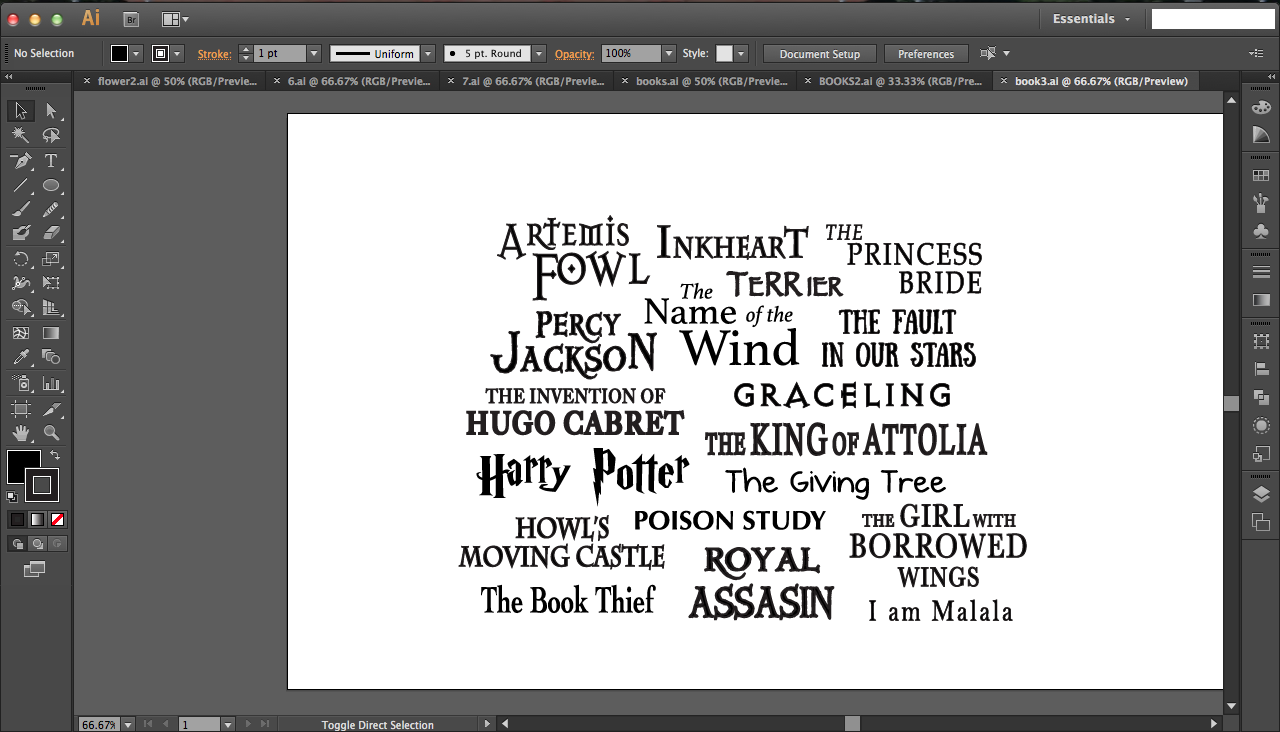Open the Swatches panel
The width and height of the screenshot is (1280, 732).
[1261, 176]
